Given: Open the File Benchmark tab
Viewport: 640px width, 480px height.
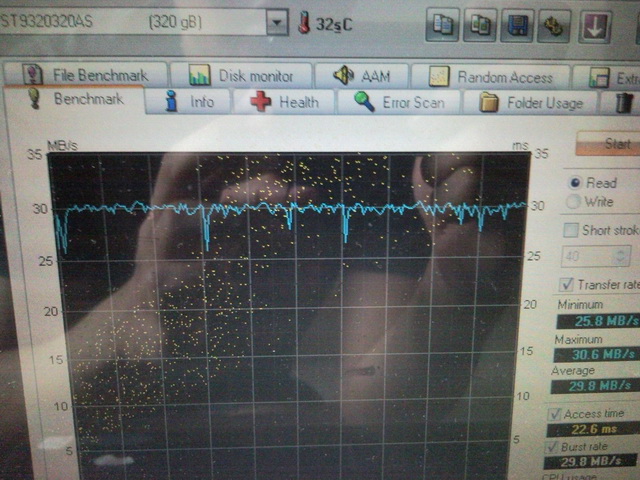Looking at the screenshot, I should point(87,75).
